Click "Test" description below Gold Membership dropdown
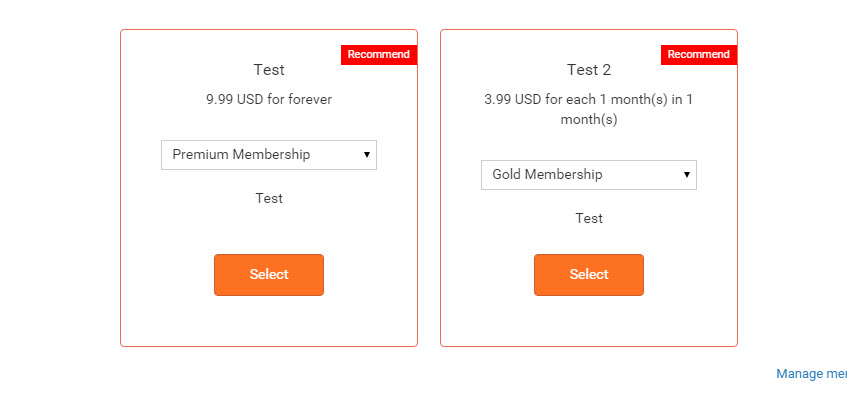 click(x=589, y=218)
